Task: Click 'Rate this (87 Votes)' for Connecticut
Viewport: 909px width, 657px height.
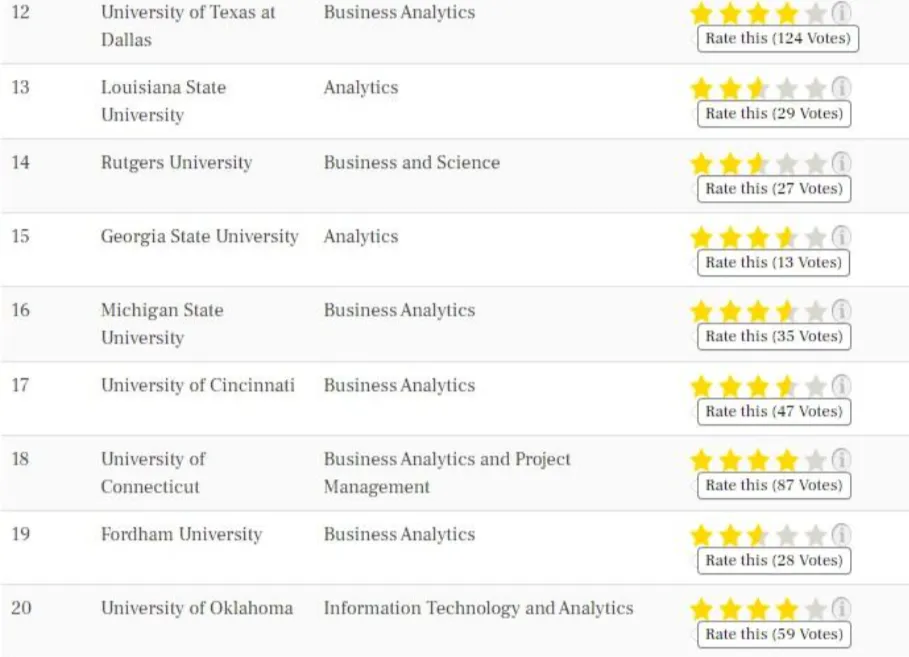Action: tap(773, 485)
